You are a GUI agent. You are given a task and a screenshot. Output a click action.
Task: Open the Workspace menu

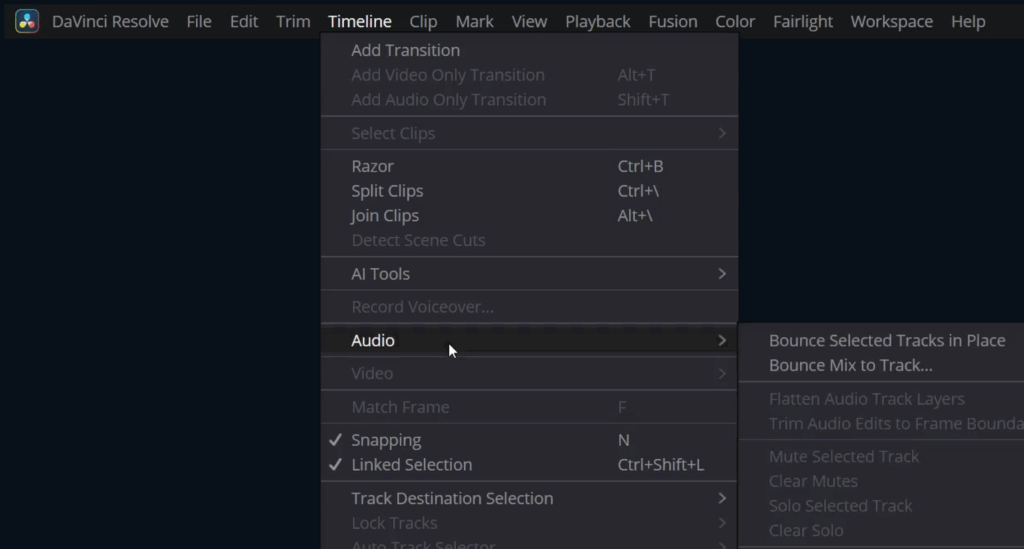pos(891,22)
